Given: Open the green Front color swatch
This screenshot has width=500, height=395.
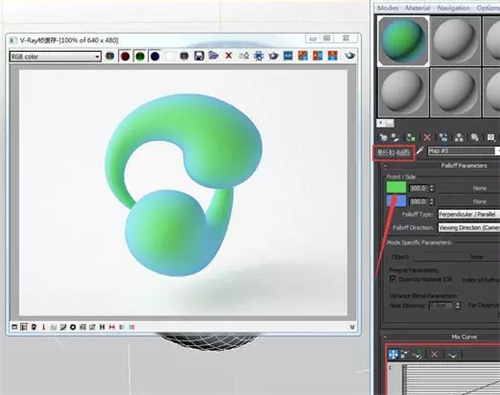Looking at the screenshot, I should [396, 188].
